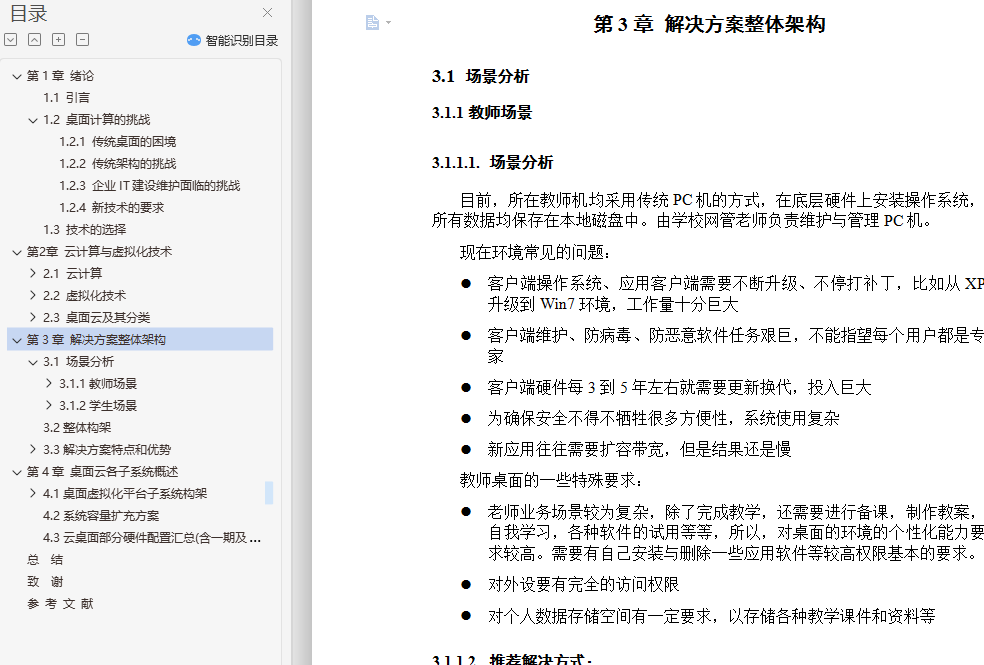Go to 1.2.4 新技术的要求
This screenshot has width=984, height=665.
[112, 208]
